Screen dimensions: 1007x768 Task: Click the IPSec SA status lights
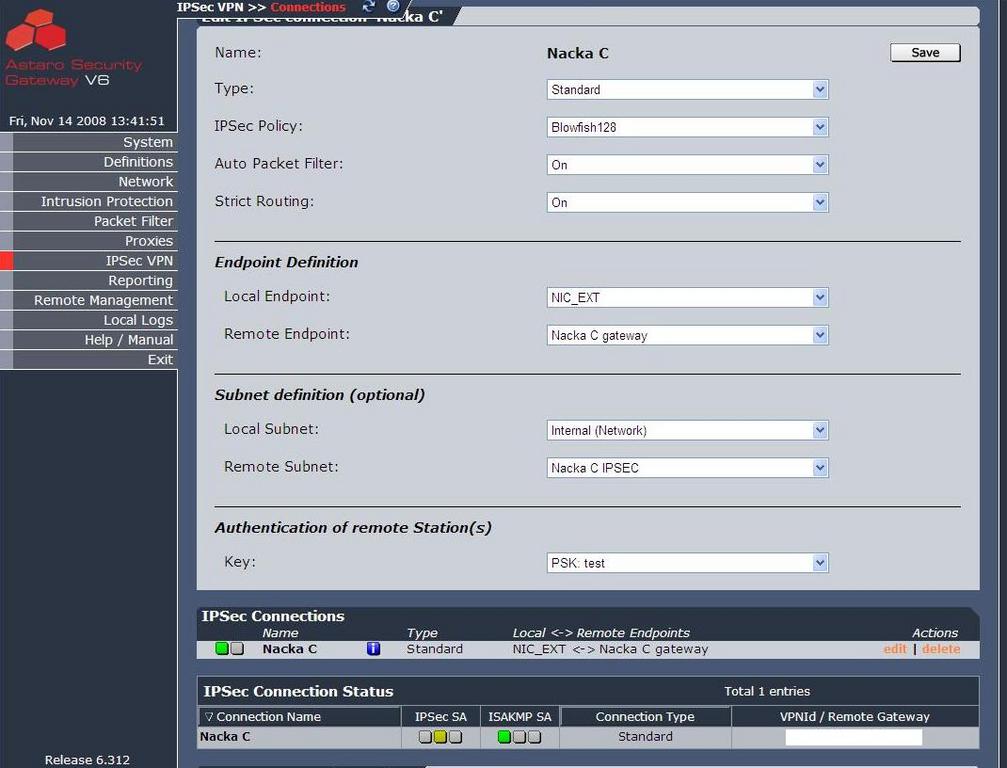coord(440,737)
